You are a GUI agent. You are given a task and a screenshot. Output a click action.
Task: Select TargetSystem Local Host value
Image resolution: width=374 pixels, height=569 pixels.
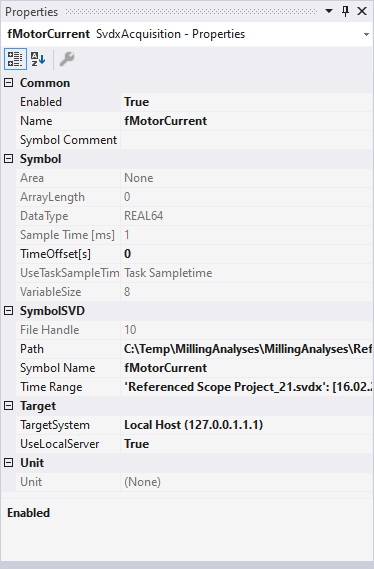pos(247,425)
